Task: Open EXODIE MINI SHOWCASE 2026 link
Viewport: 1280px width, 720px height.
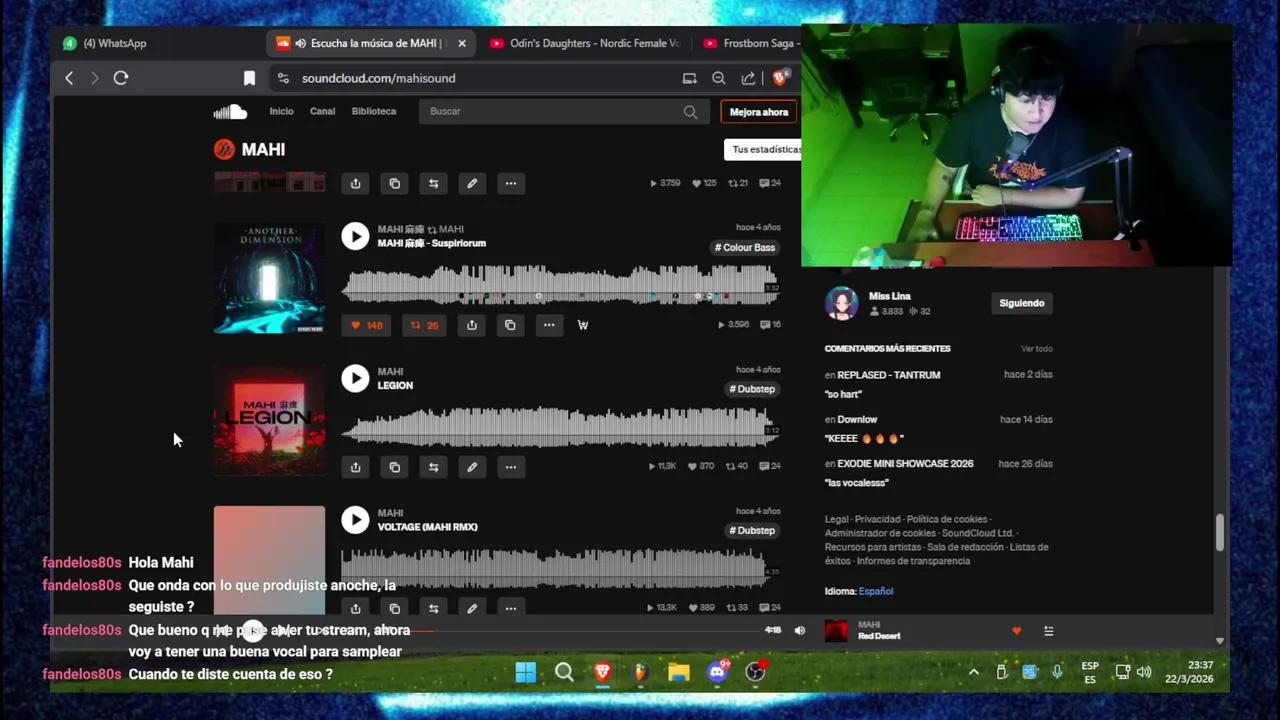Action: tap(905, 464)
